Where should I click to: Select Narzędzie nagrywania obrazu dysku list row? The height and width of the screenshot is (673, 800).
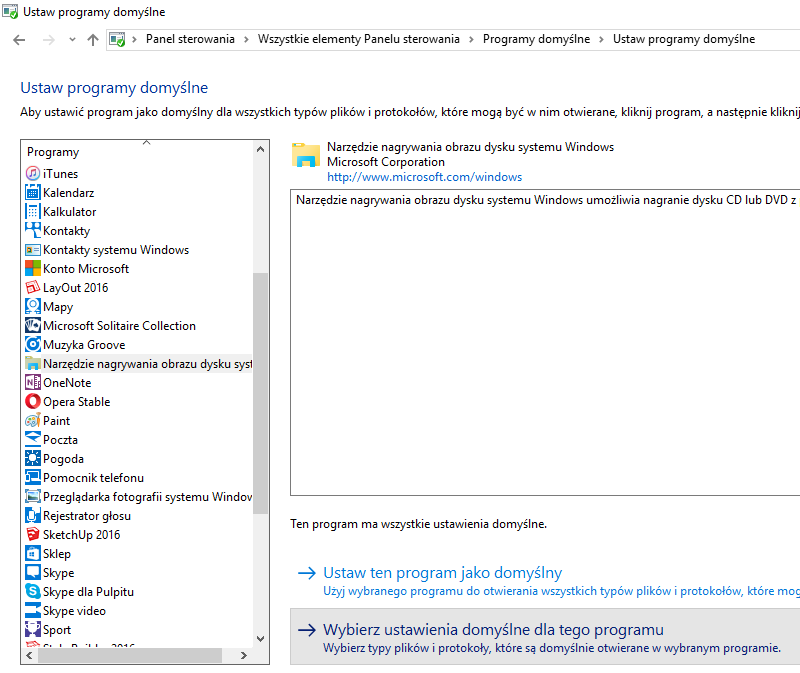tap(138, 363)
